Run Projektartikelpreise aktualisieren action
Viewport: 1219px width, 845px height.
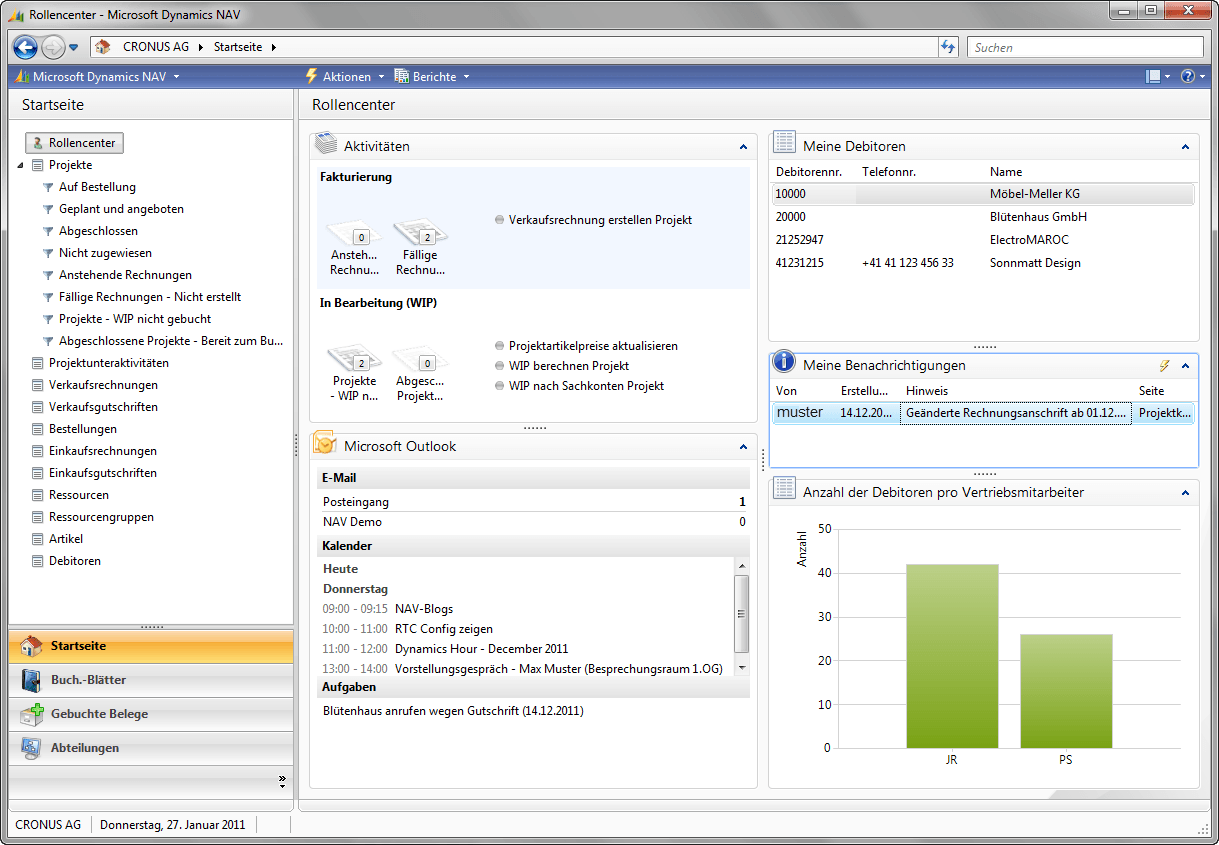(x=593, y=346)
